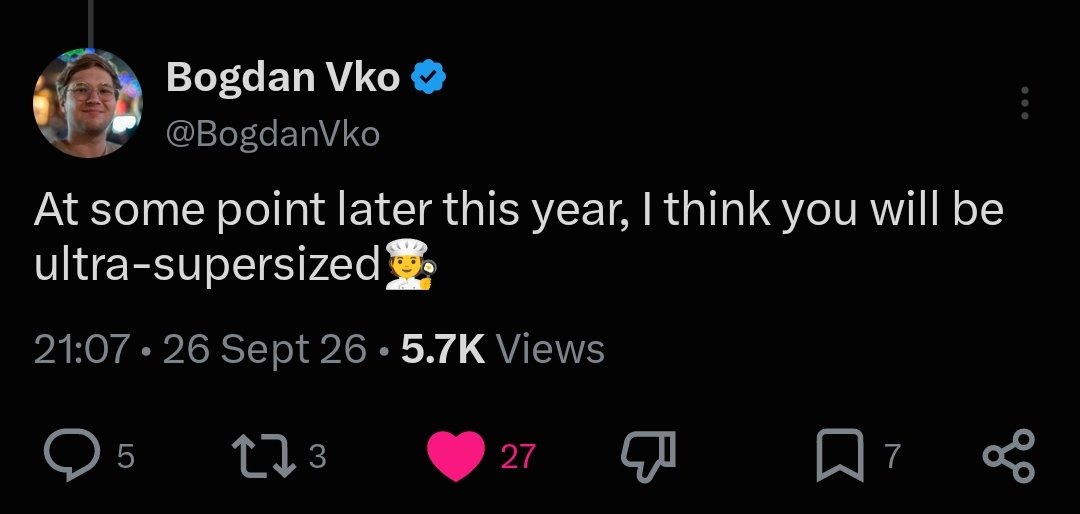Click the chef emoji in the post
The width and height of the screenshot is (1080, 514).
pos(410,264)
